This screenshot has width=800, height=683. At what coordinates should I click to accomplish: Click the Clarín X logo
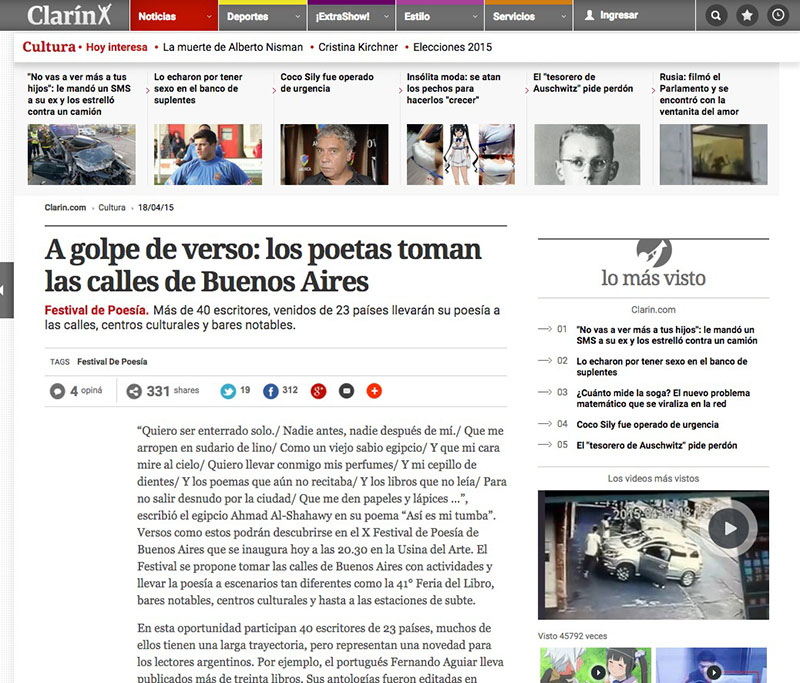click(69, 15)
